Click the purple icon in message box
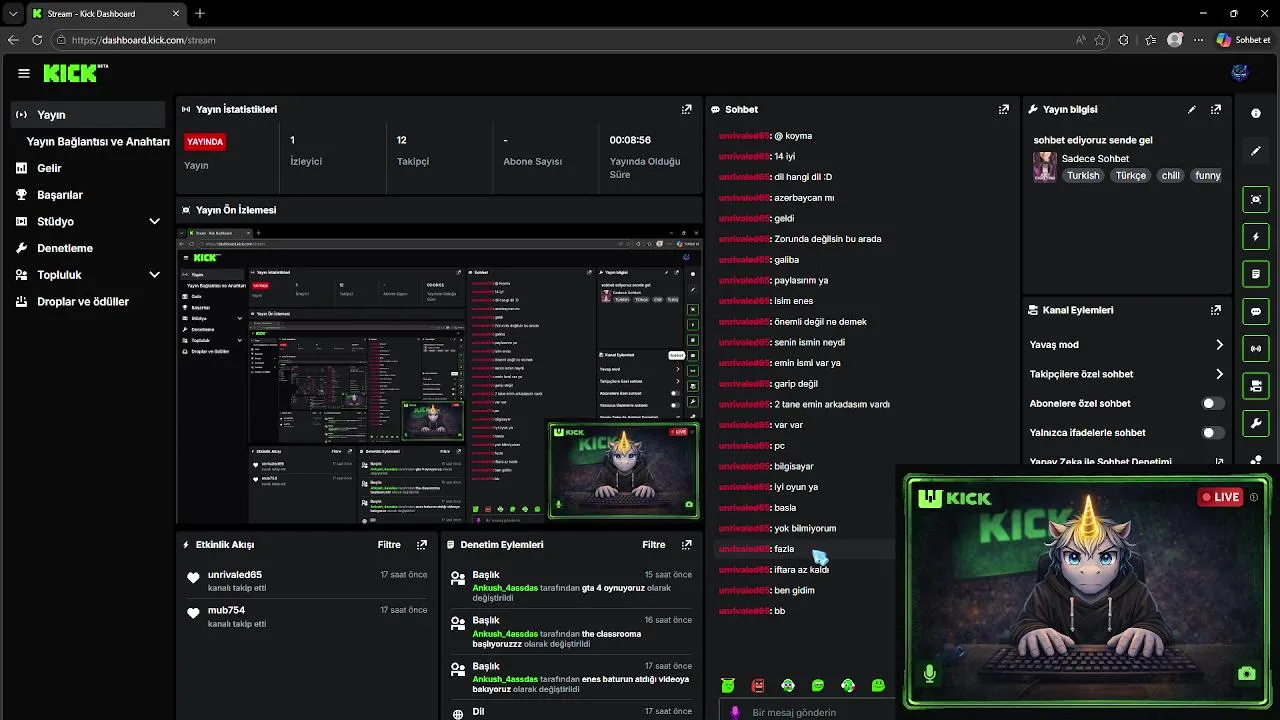The width and height of the screenshot is (1280, 720). point(735,712)
